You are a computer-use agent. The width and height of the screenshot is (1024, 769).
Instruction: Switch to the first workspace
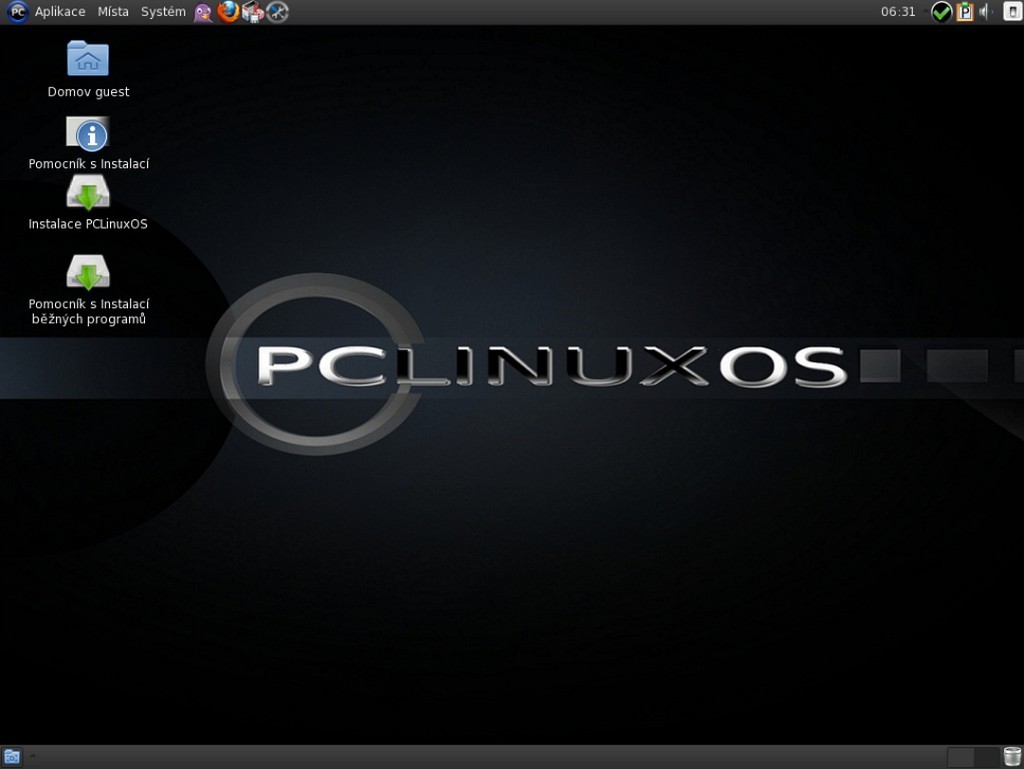(960, 757)
